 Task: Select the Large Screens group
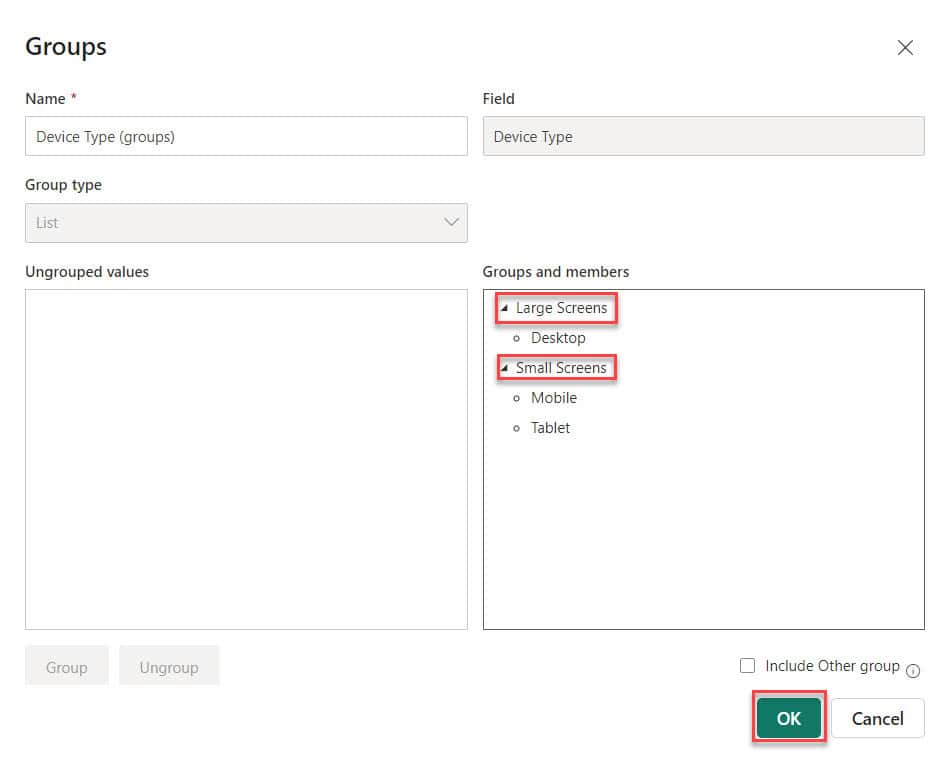pyautogui.click(x=561, y=308)
